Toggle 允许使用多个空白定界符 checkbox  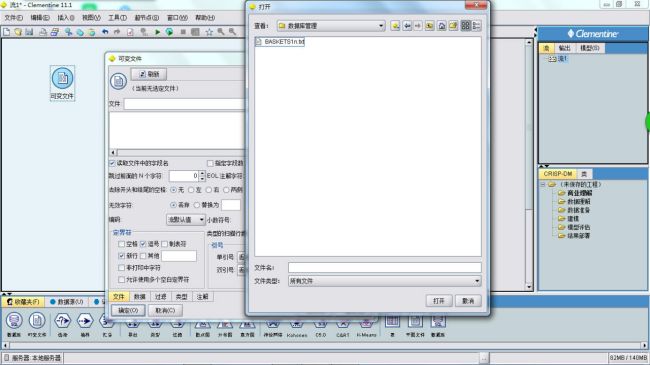click(x=121, y=280)
